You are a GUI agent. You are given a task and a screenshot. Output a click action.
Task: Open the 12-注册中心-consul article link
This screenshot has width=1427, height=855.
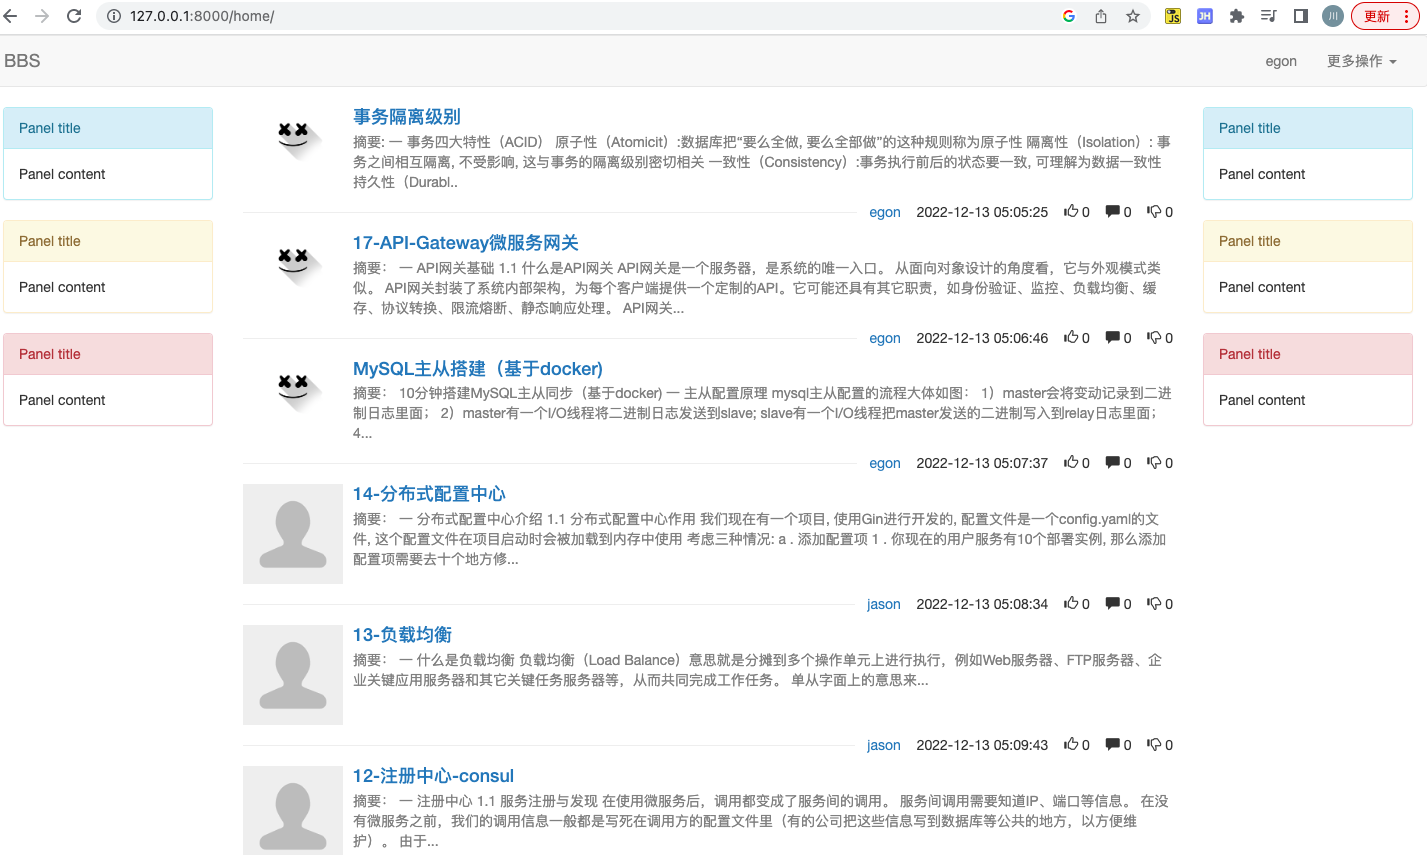[x=433, y=776]
